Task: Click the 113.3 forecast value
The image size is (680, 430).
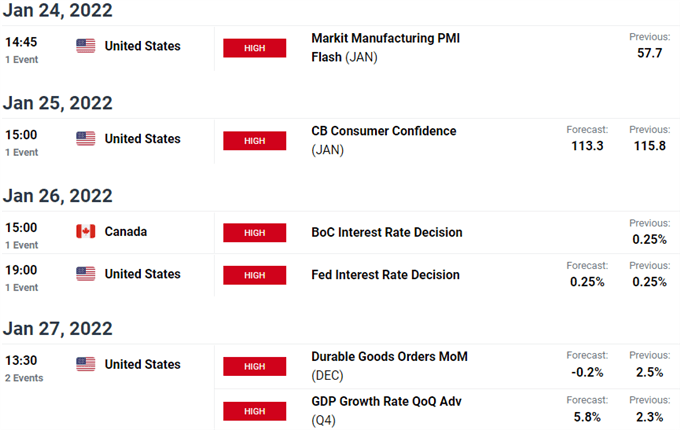Action: click(586, 147)
